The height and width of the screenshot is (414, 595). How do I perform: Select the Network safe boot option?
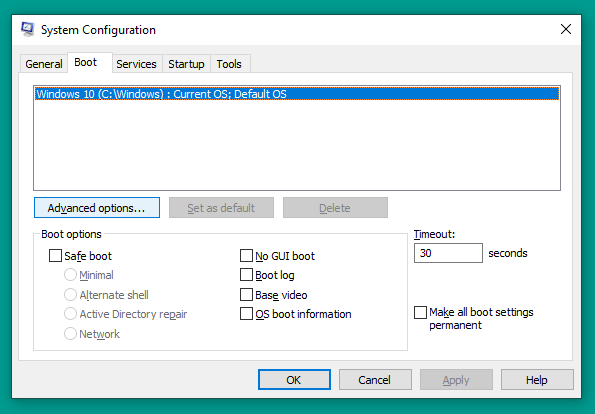click(70, 334)
